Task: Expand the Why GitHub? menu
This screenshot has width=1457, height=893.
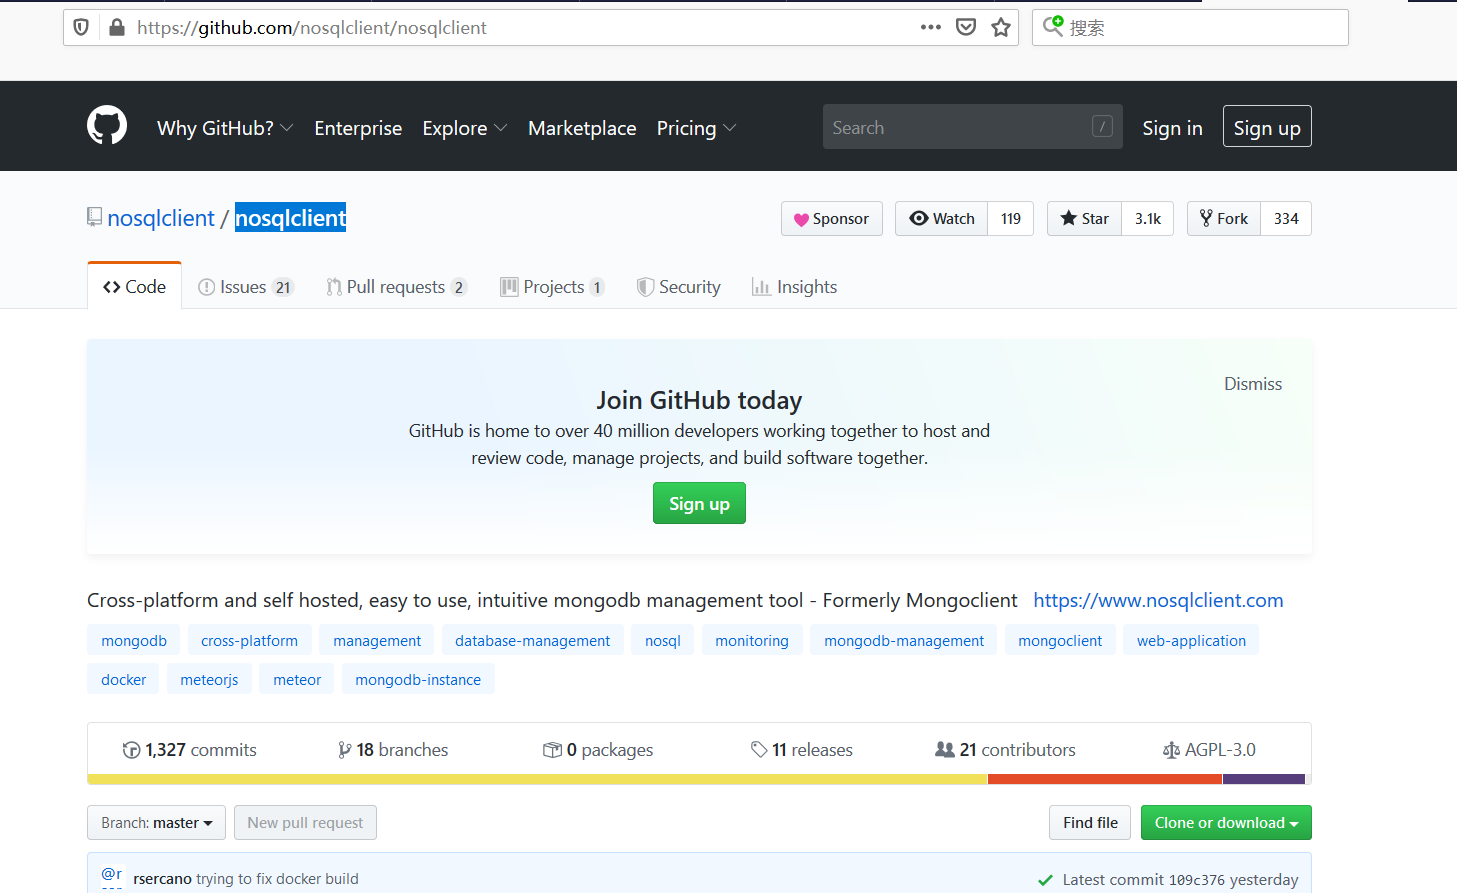Action: click(x=225, y=128)
